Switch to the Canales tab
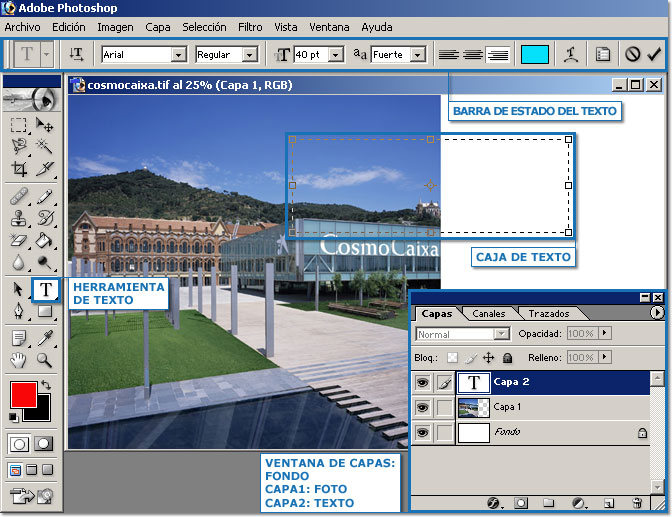 tap(488, 313)
